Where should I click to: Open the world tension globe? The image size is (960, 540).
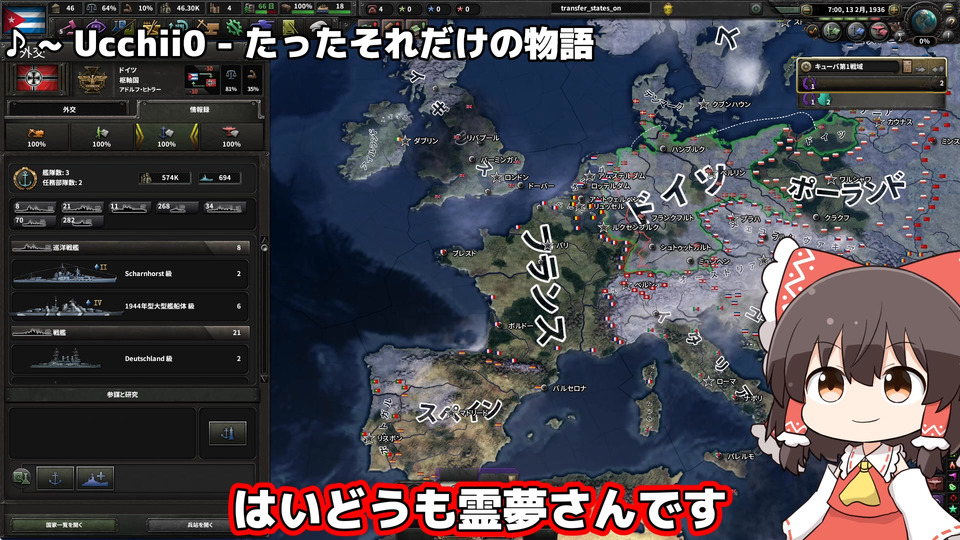pos(924,20)
